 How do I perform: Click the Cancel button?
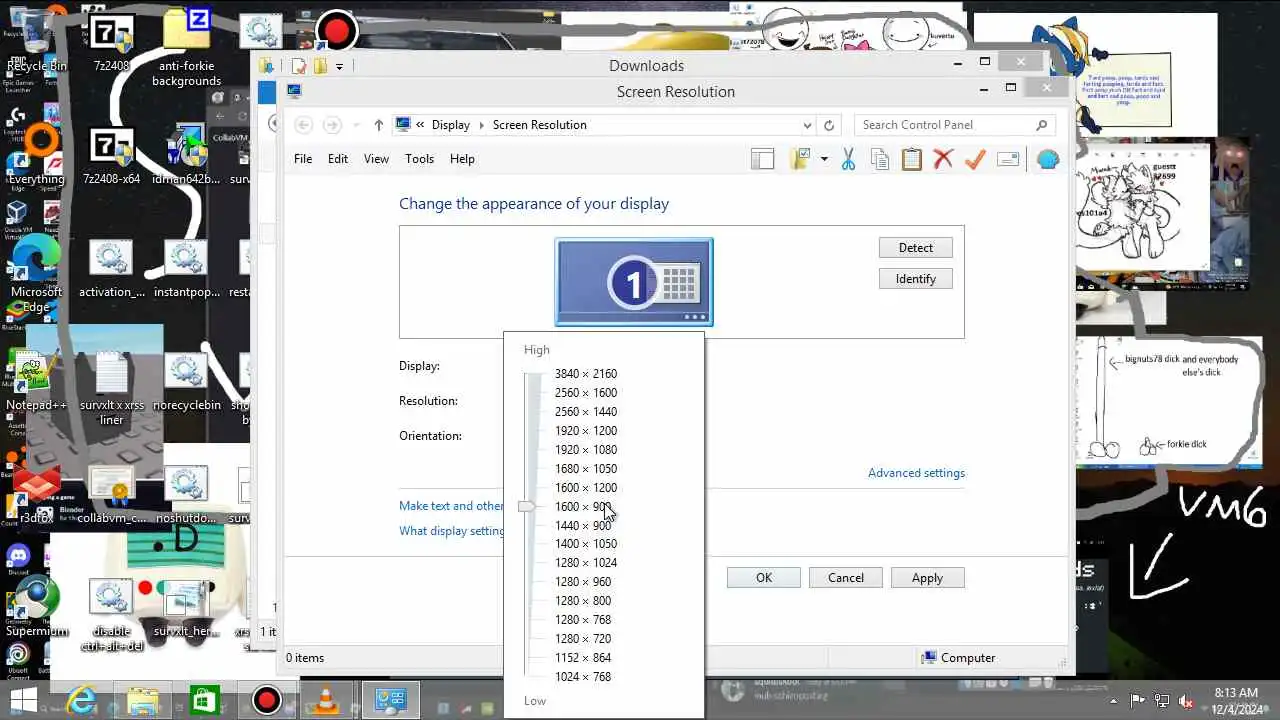click(846, 578)
